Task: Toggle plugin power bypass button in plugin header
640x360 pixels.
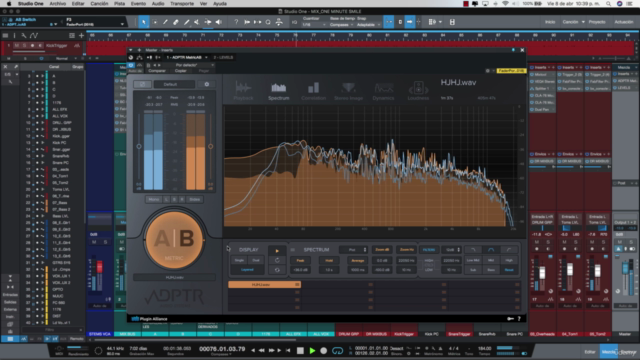Action: (x=131, y=65)
